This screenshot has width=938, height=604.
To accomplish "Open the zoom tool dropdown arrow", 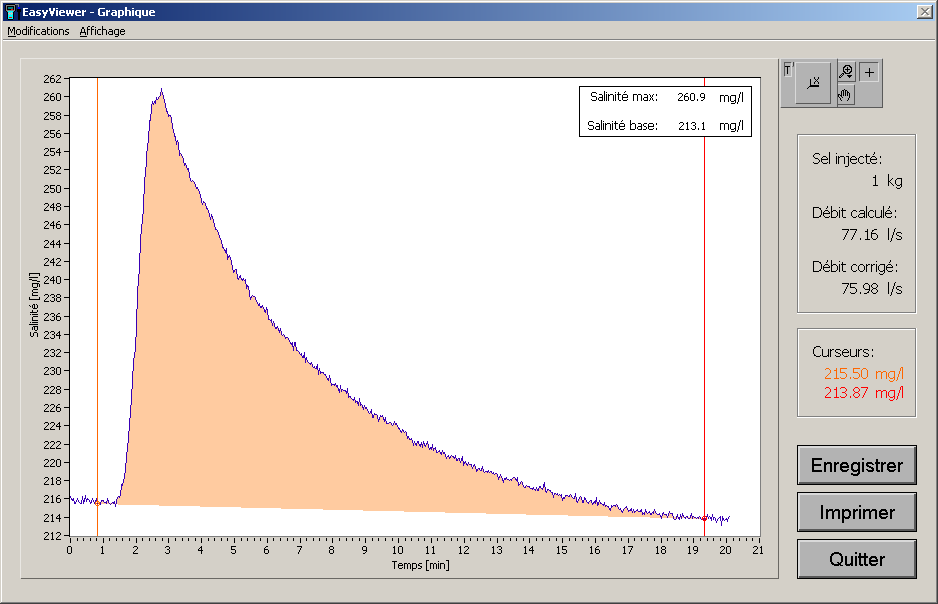I will tap(850, 76).
